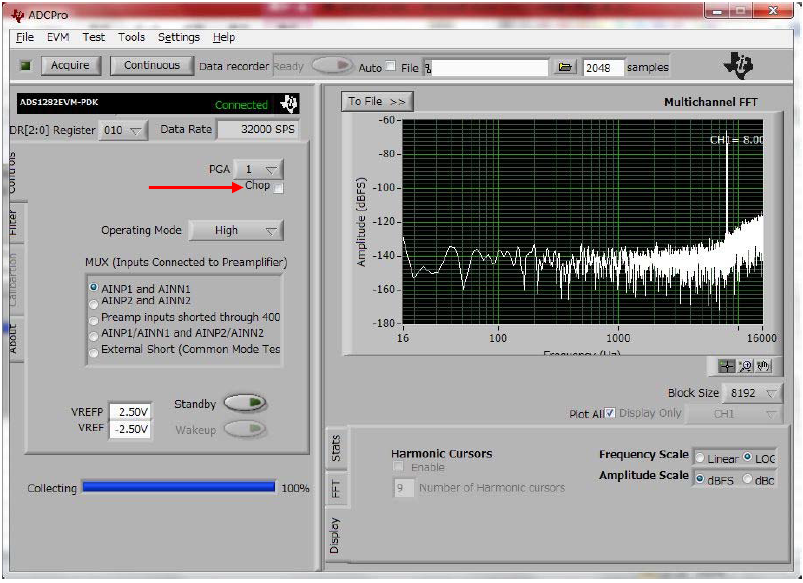Toggle the Standby switch

tap(246, 403)
